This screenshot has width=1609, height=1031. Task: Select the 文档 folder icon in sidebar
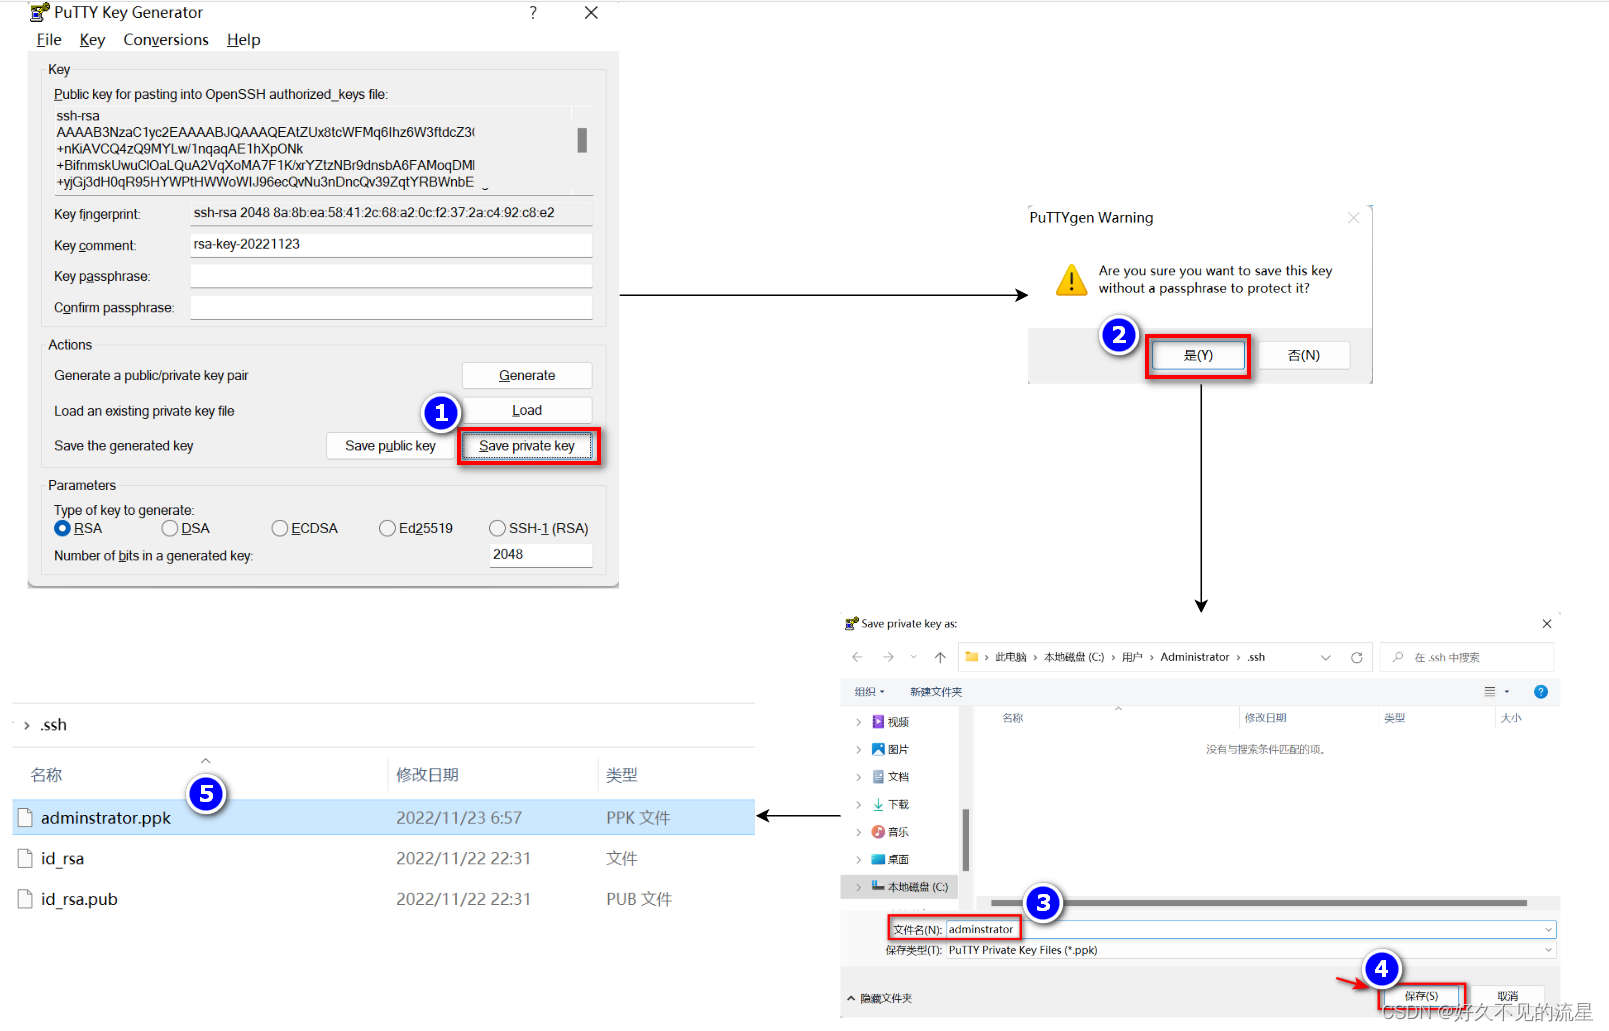coord(878,776)
